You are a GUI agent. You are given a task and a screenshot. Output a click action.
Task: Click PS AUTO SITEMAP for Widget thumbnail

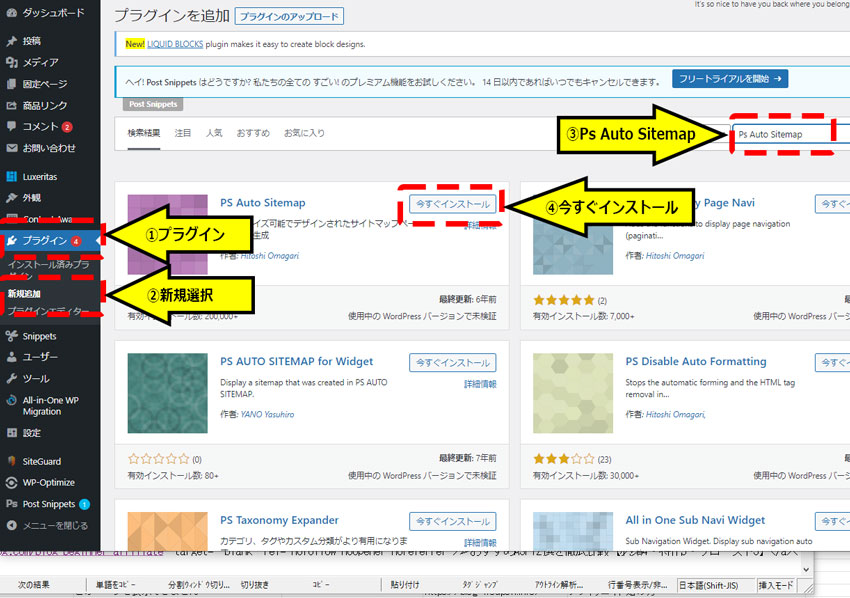click(168, 393)
